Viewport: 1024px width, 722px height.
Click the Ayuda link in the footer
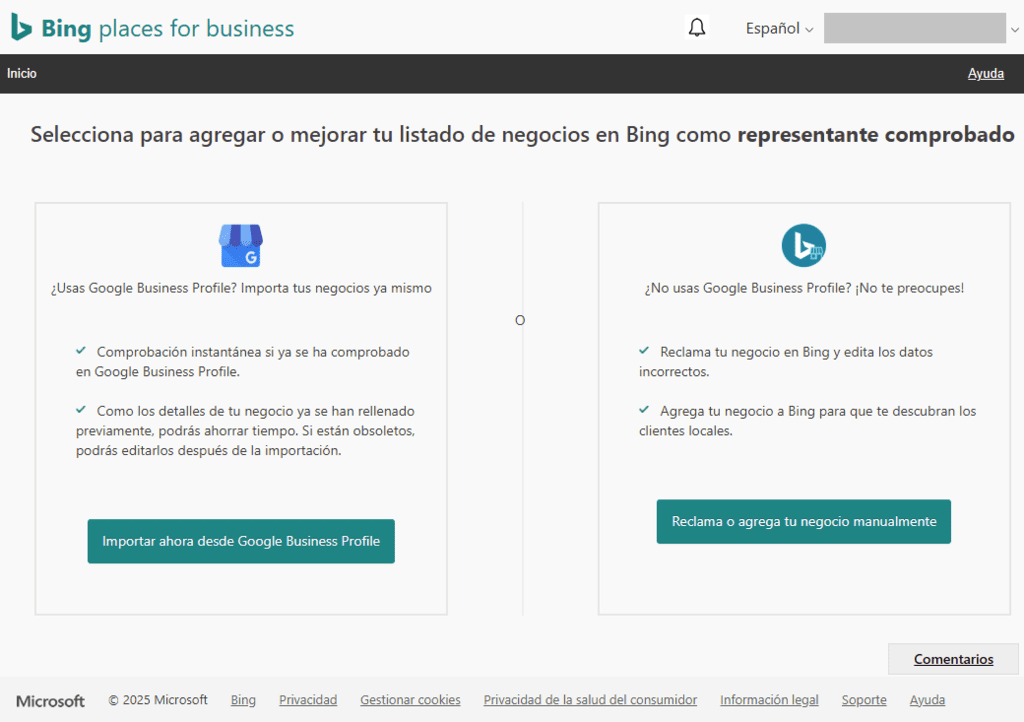(x=927, y=700)
